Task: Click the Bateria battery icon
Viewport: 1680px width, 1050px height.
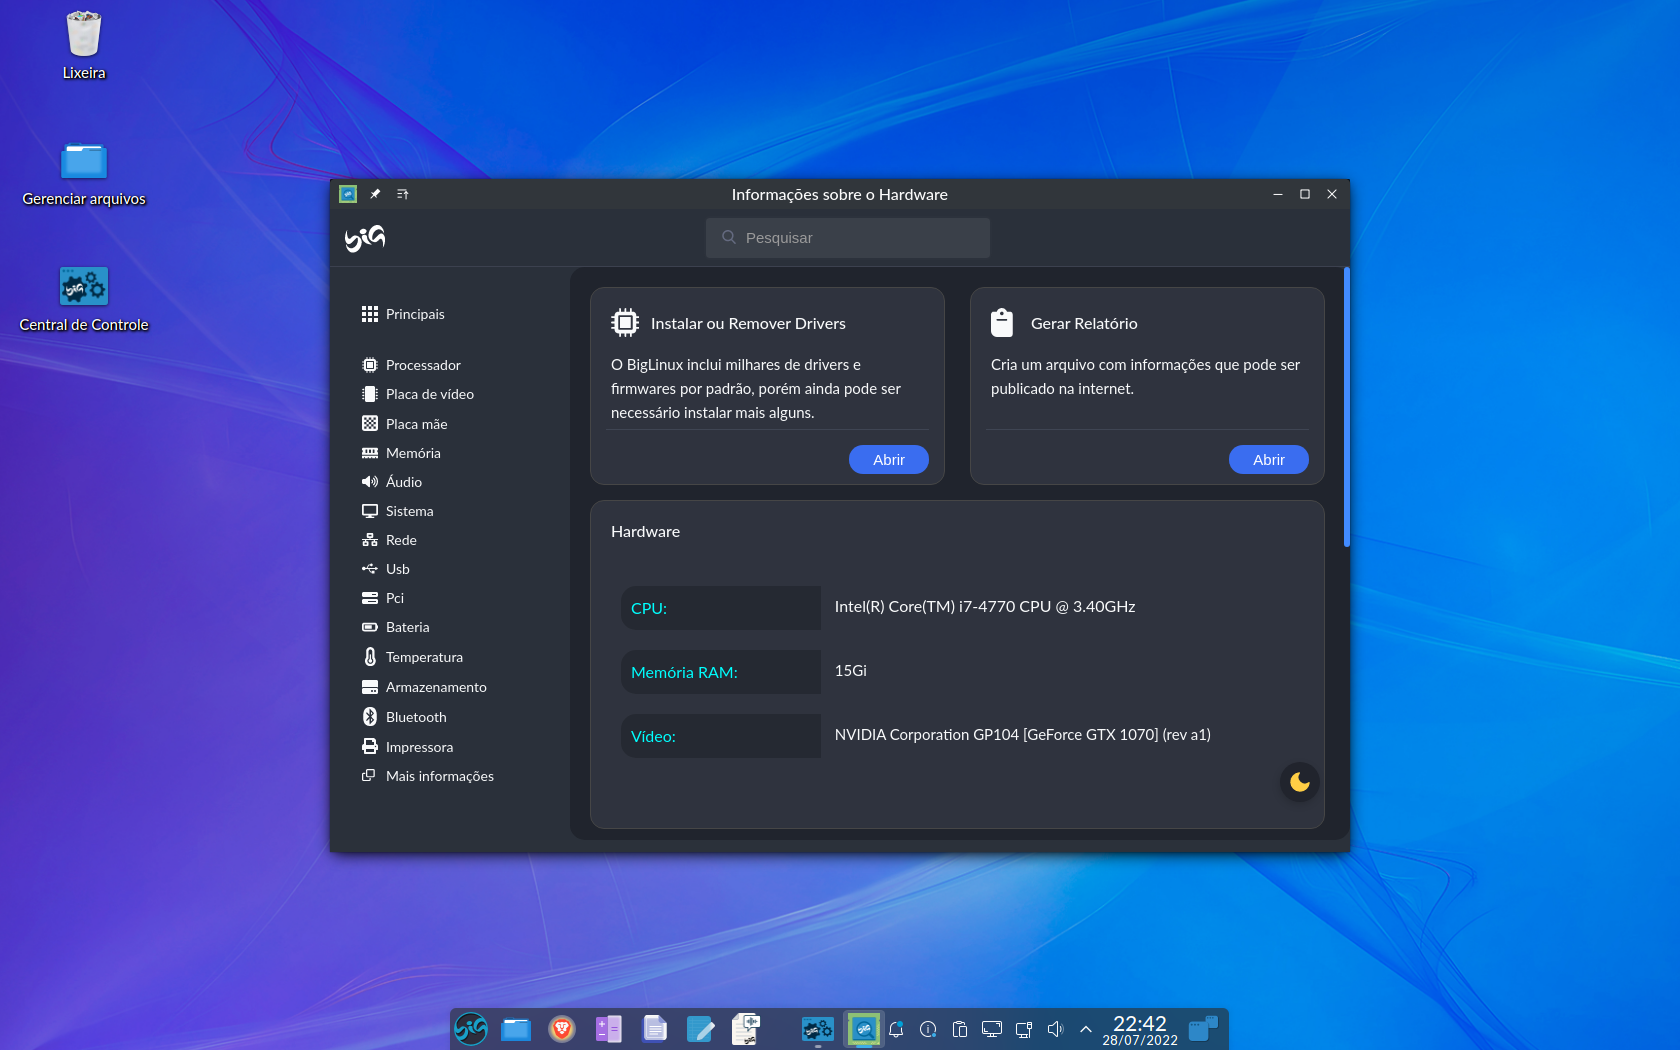Action: point(370,627)
